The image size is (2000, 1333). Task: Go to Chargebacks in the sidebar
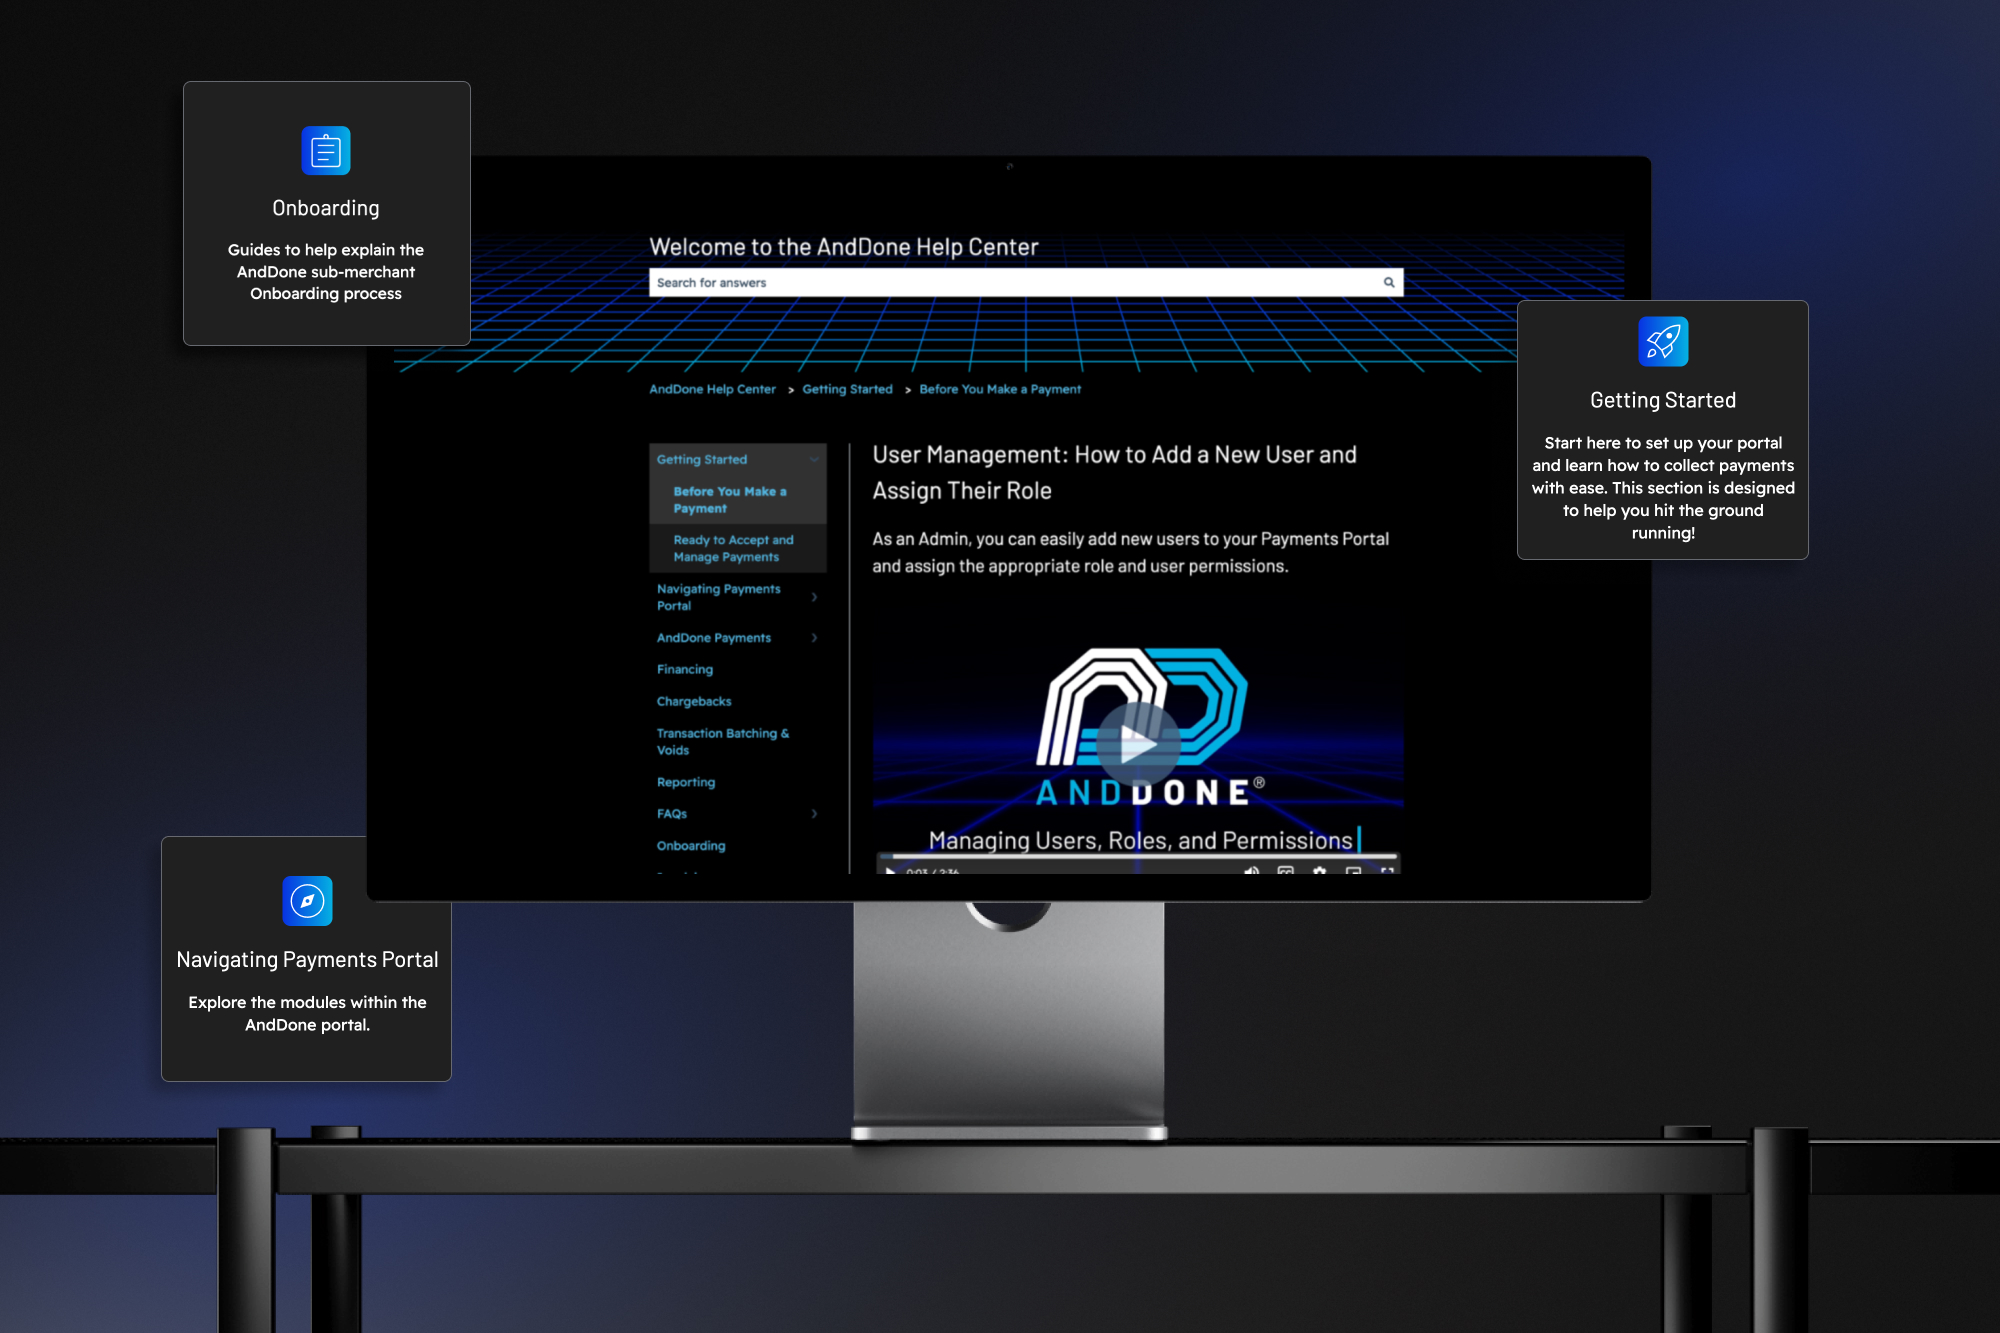point(694,702)
